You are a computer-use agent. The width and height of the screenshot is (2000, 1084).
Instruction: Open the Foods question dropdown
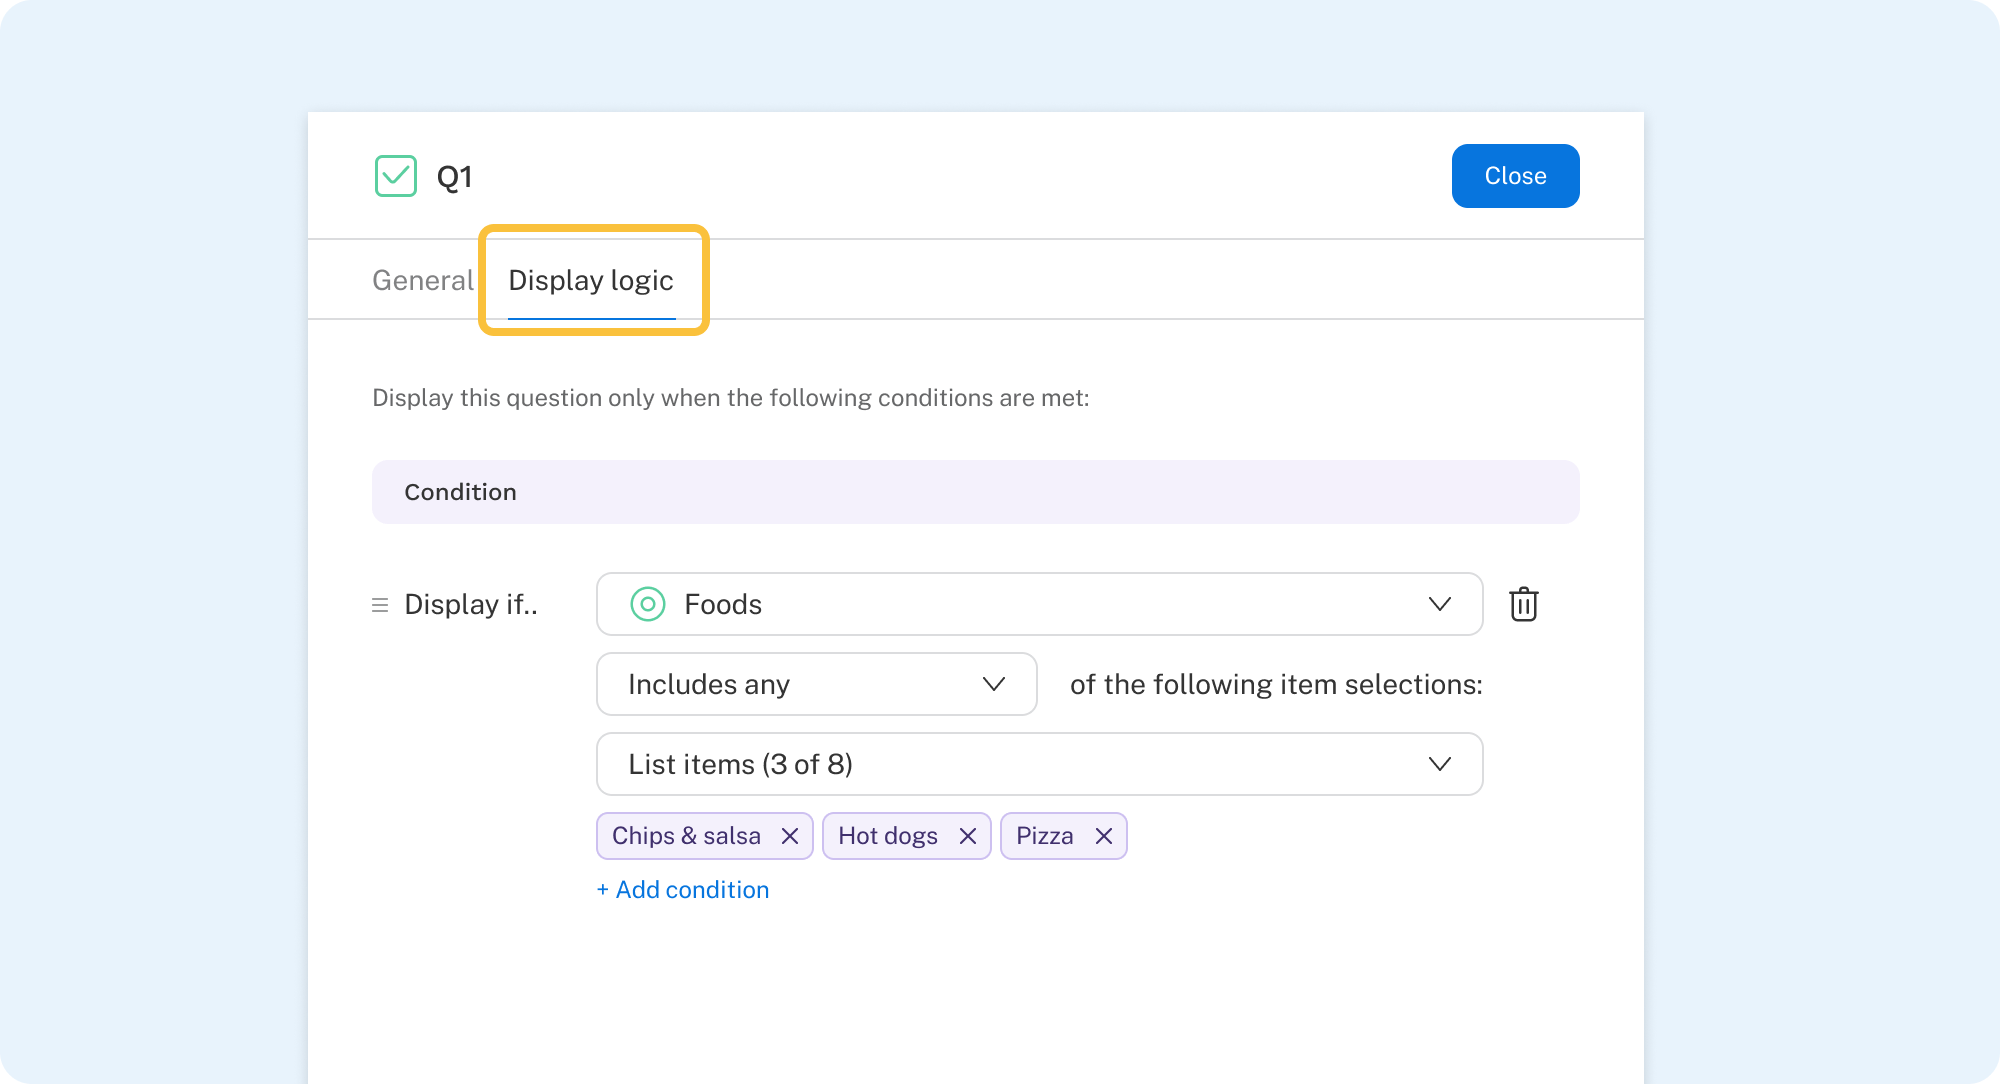click(1038, 604)
